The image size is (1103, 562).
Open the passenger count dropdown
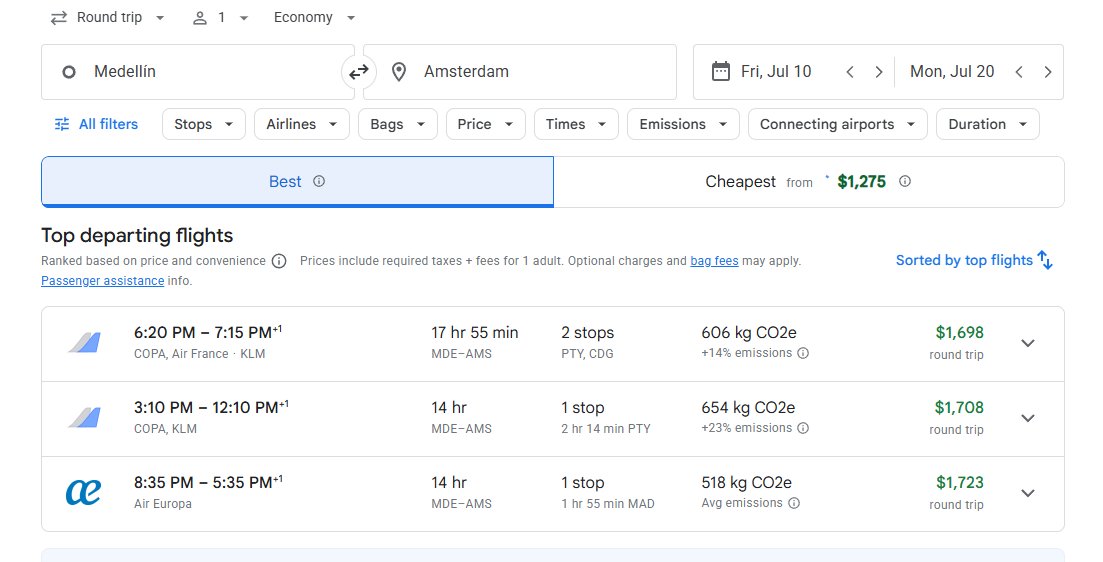click(221, 18)
